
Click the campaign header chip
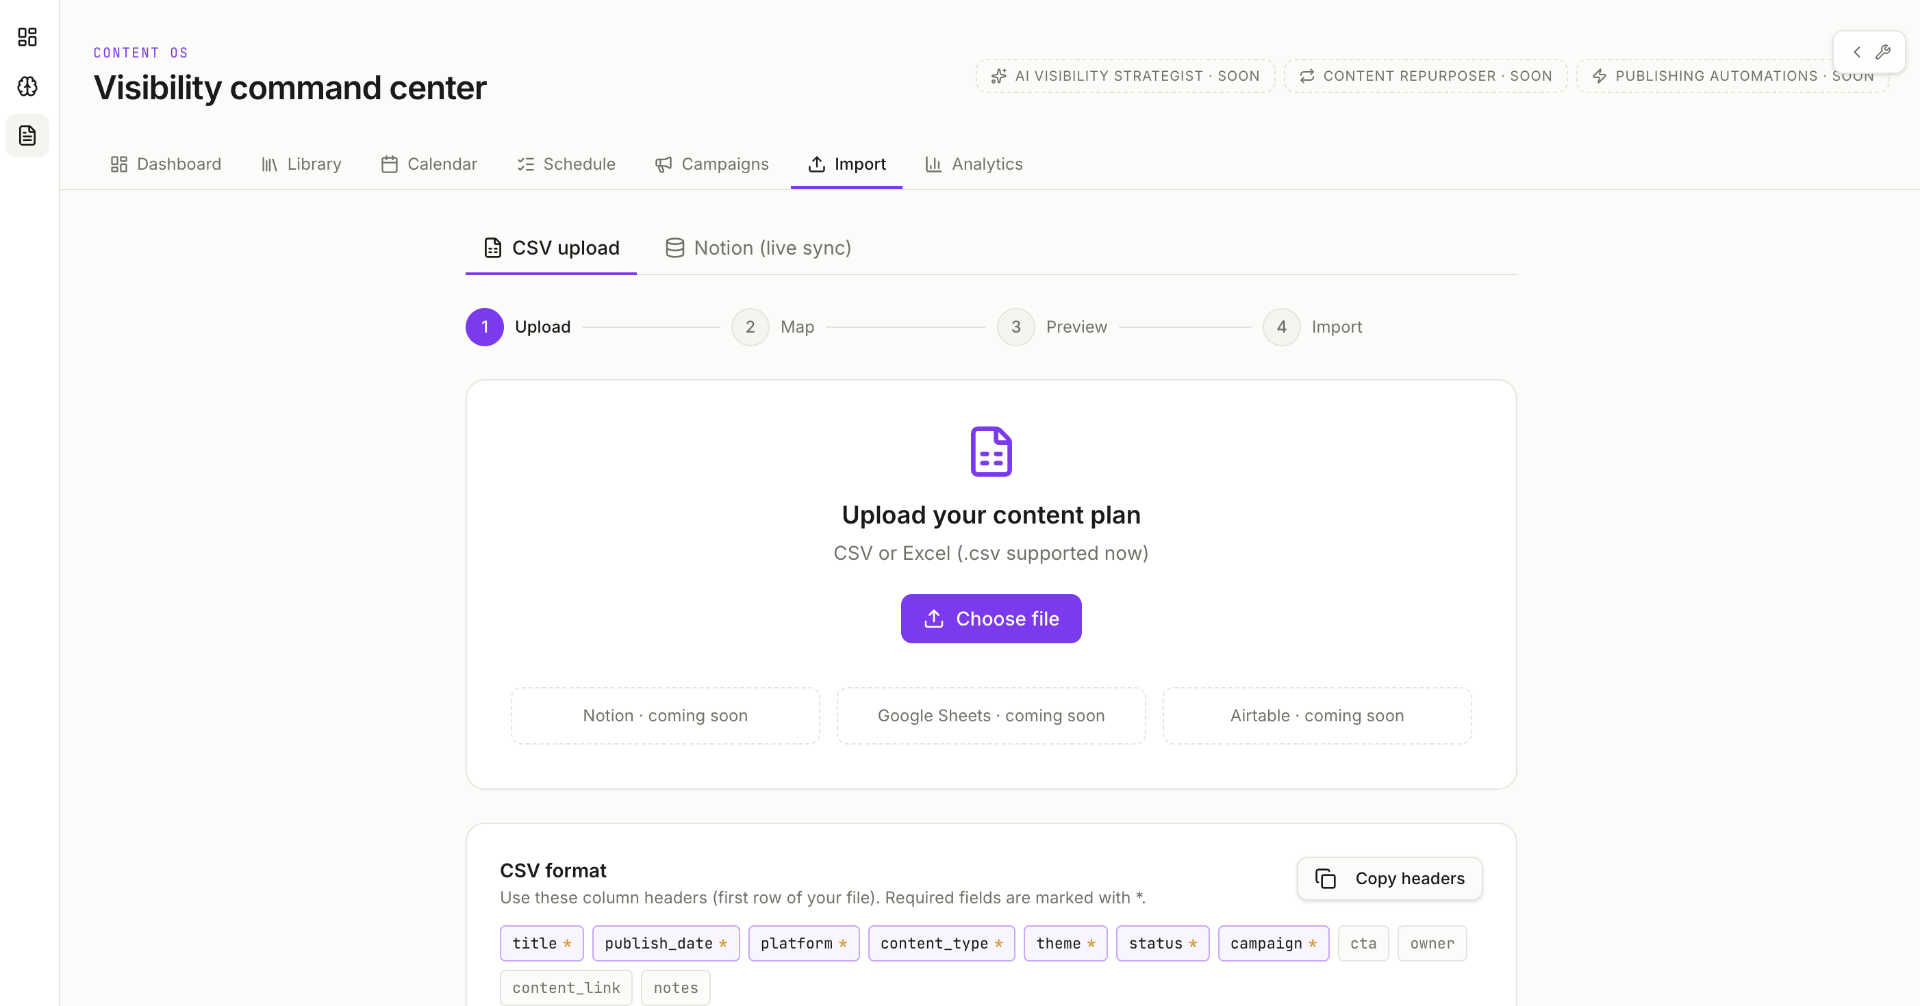coord(1274,944)
